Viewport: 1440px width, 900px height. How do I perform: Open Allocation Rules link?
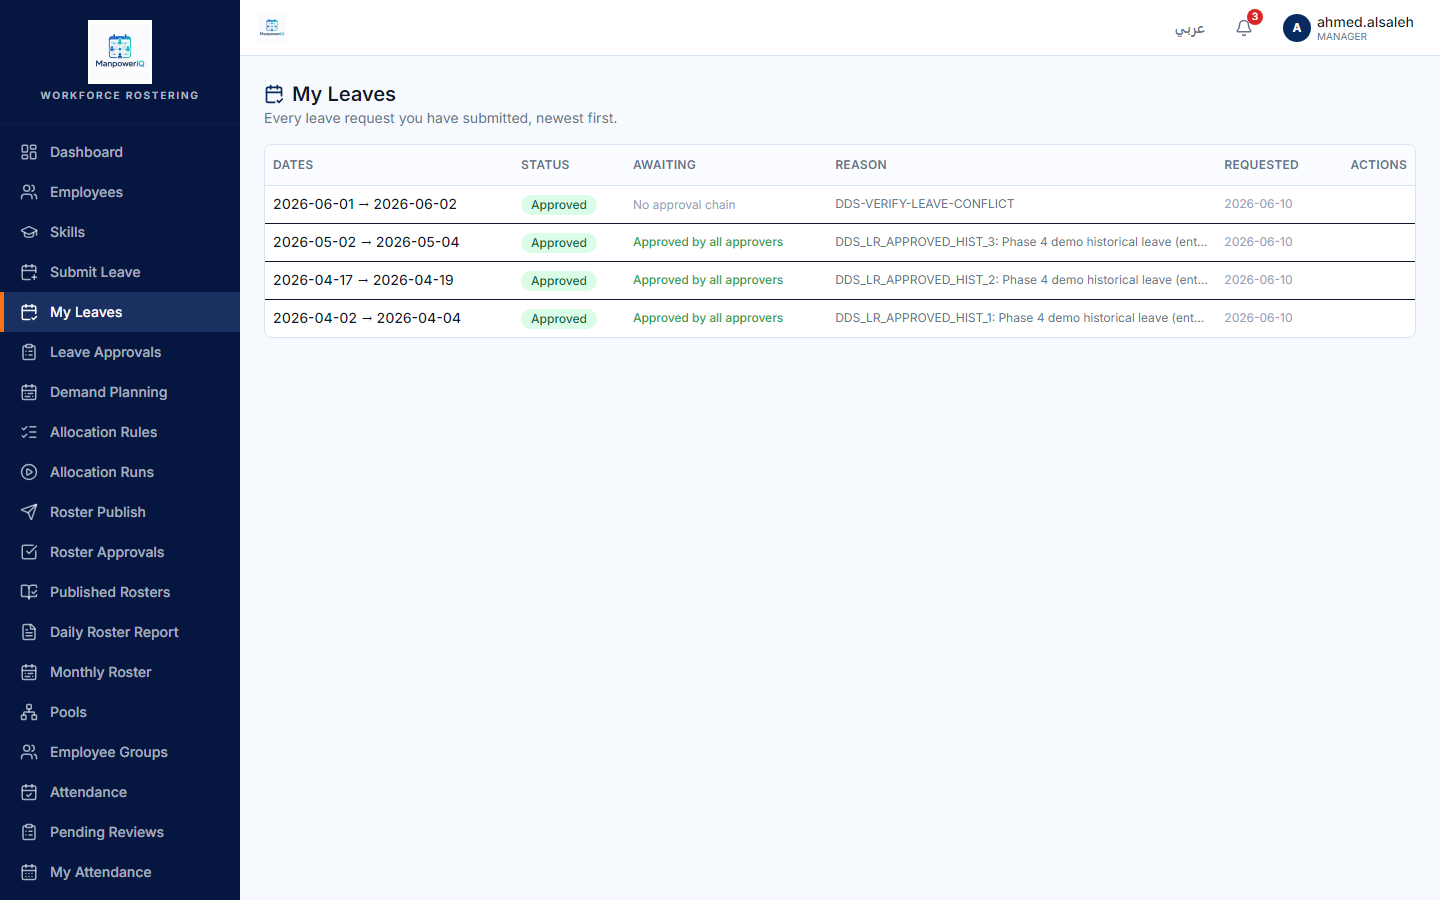click(x=120, y=432)
